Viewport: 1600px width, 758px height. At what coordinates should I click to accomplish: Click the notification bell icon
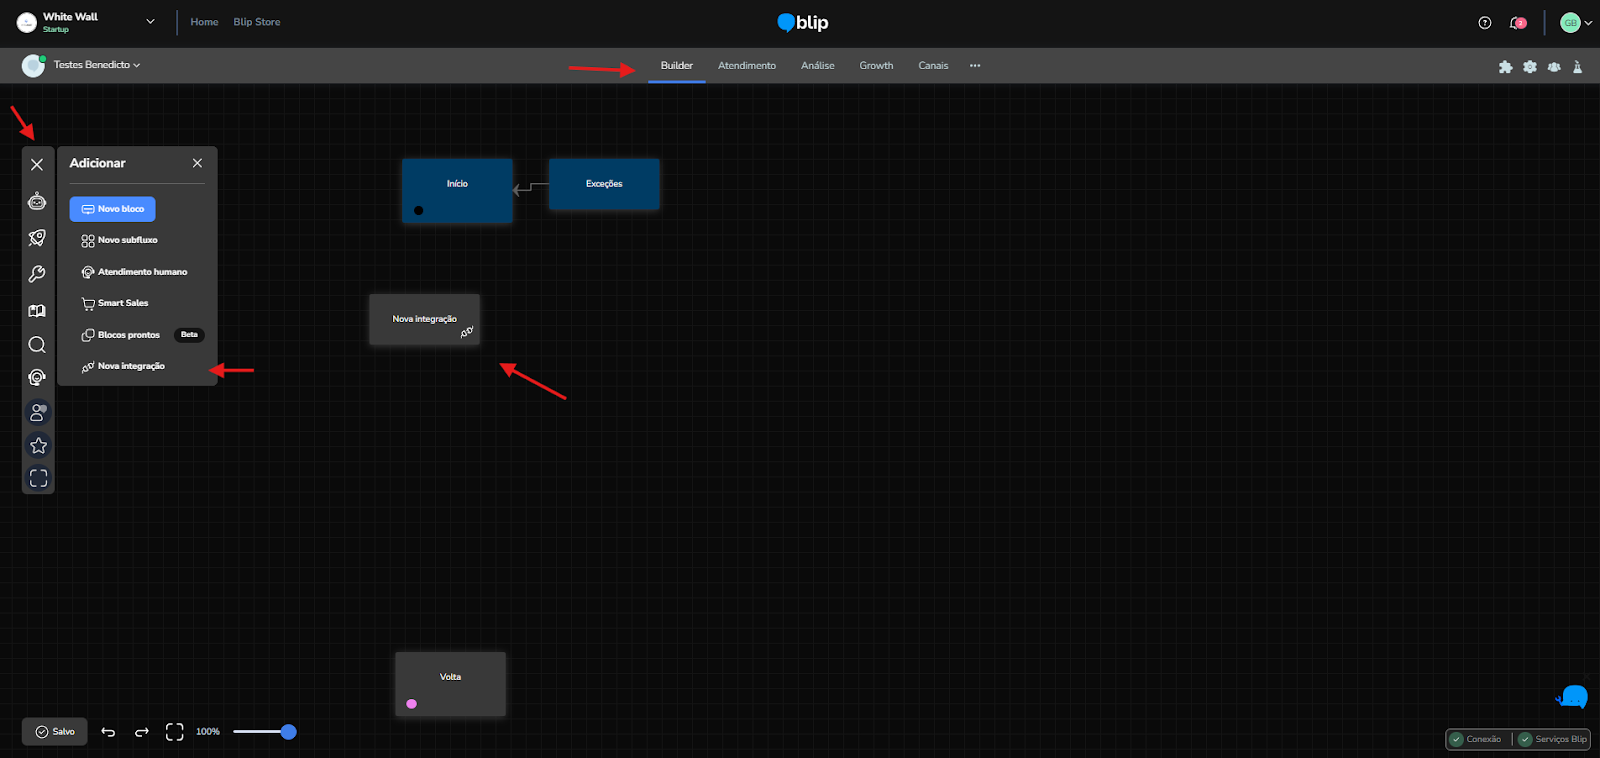click(1517, 23)
